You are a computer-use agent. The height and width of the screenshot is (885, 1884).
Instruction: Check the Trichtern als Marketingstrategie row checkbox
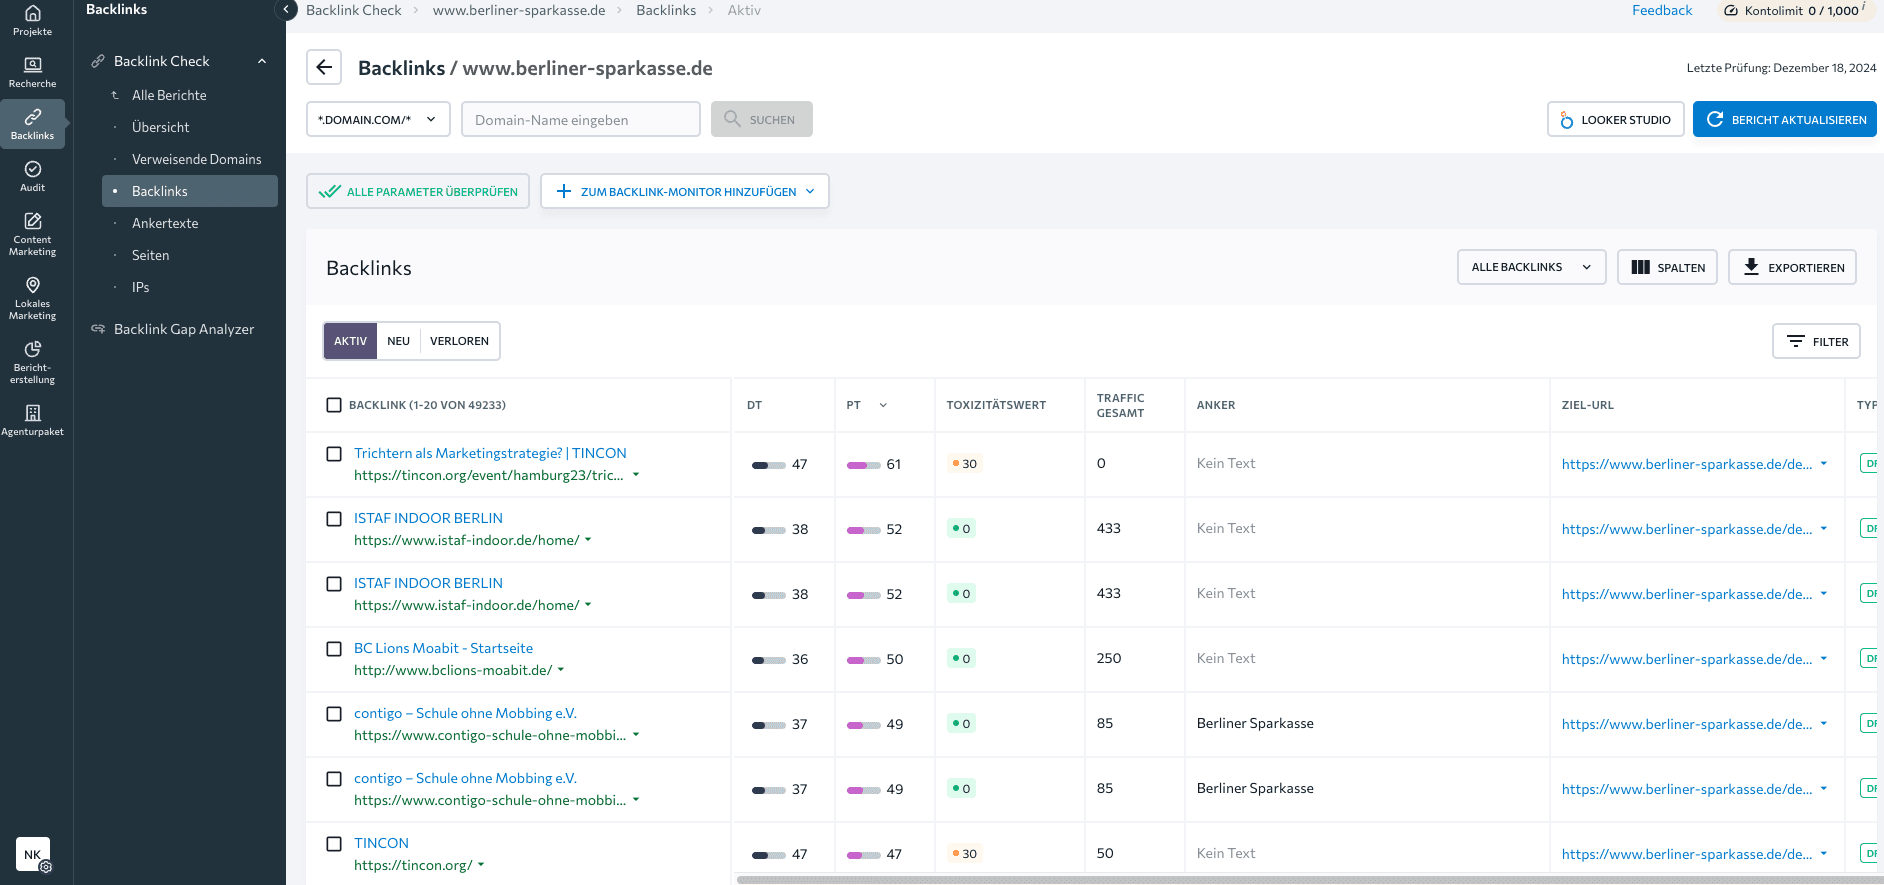(334, 454)
